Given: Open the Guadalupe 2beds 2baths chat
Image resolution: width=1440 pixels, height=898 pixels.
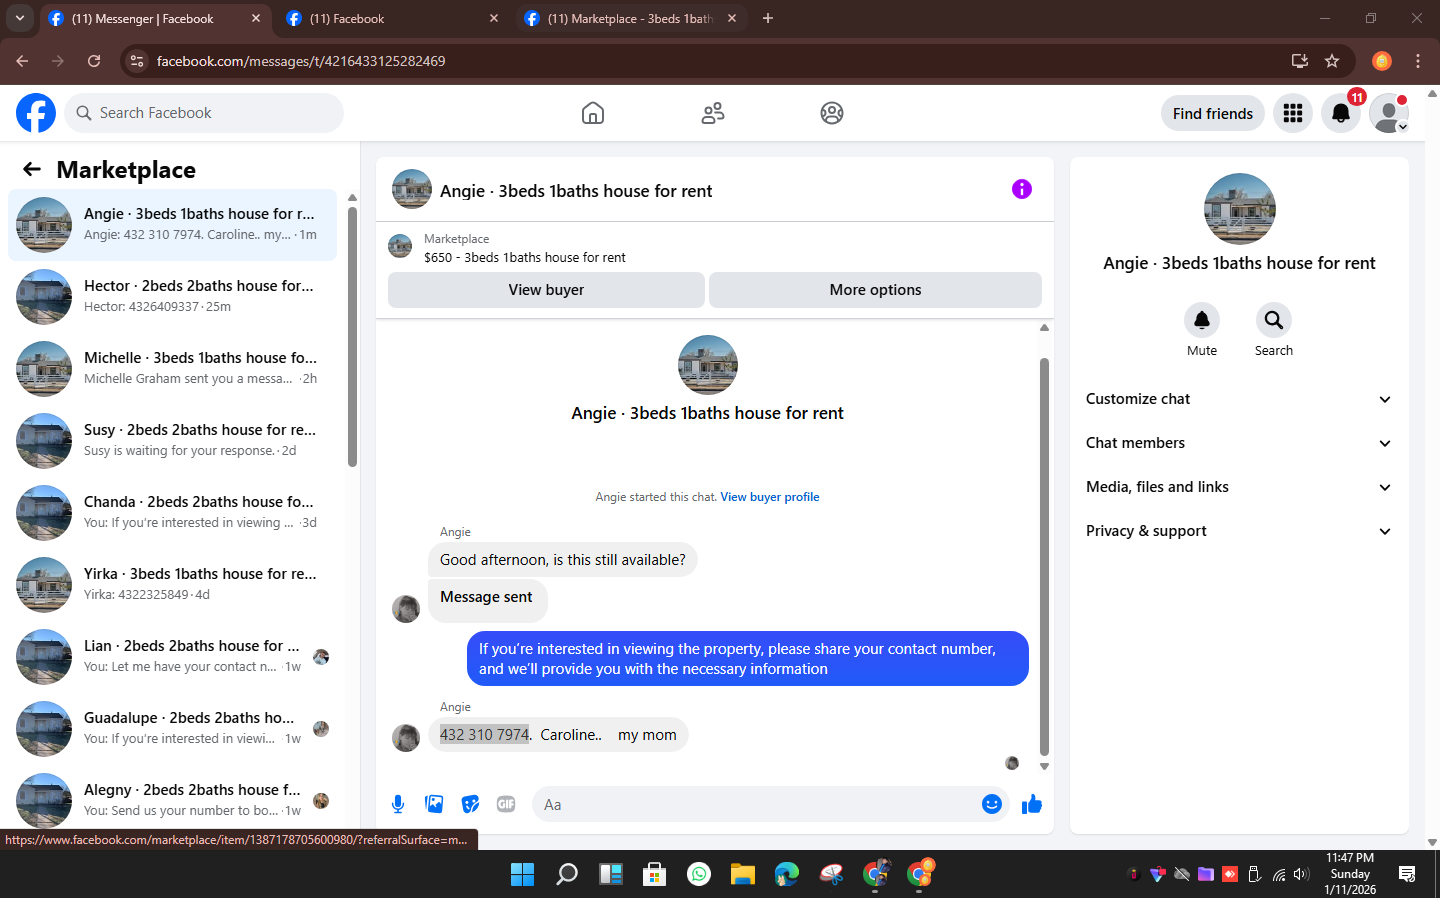Looking at the screenshot, I should [x=172, y=729].
